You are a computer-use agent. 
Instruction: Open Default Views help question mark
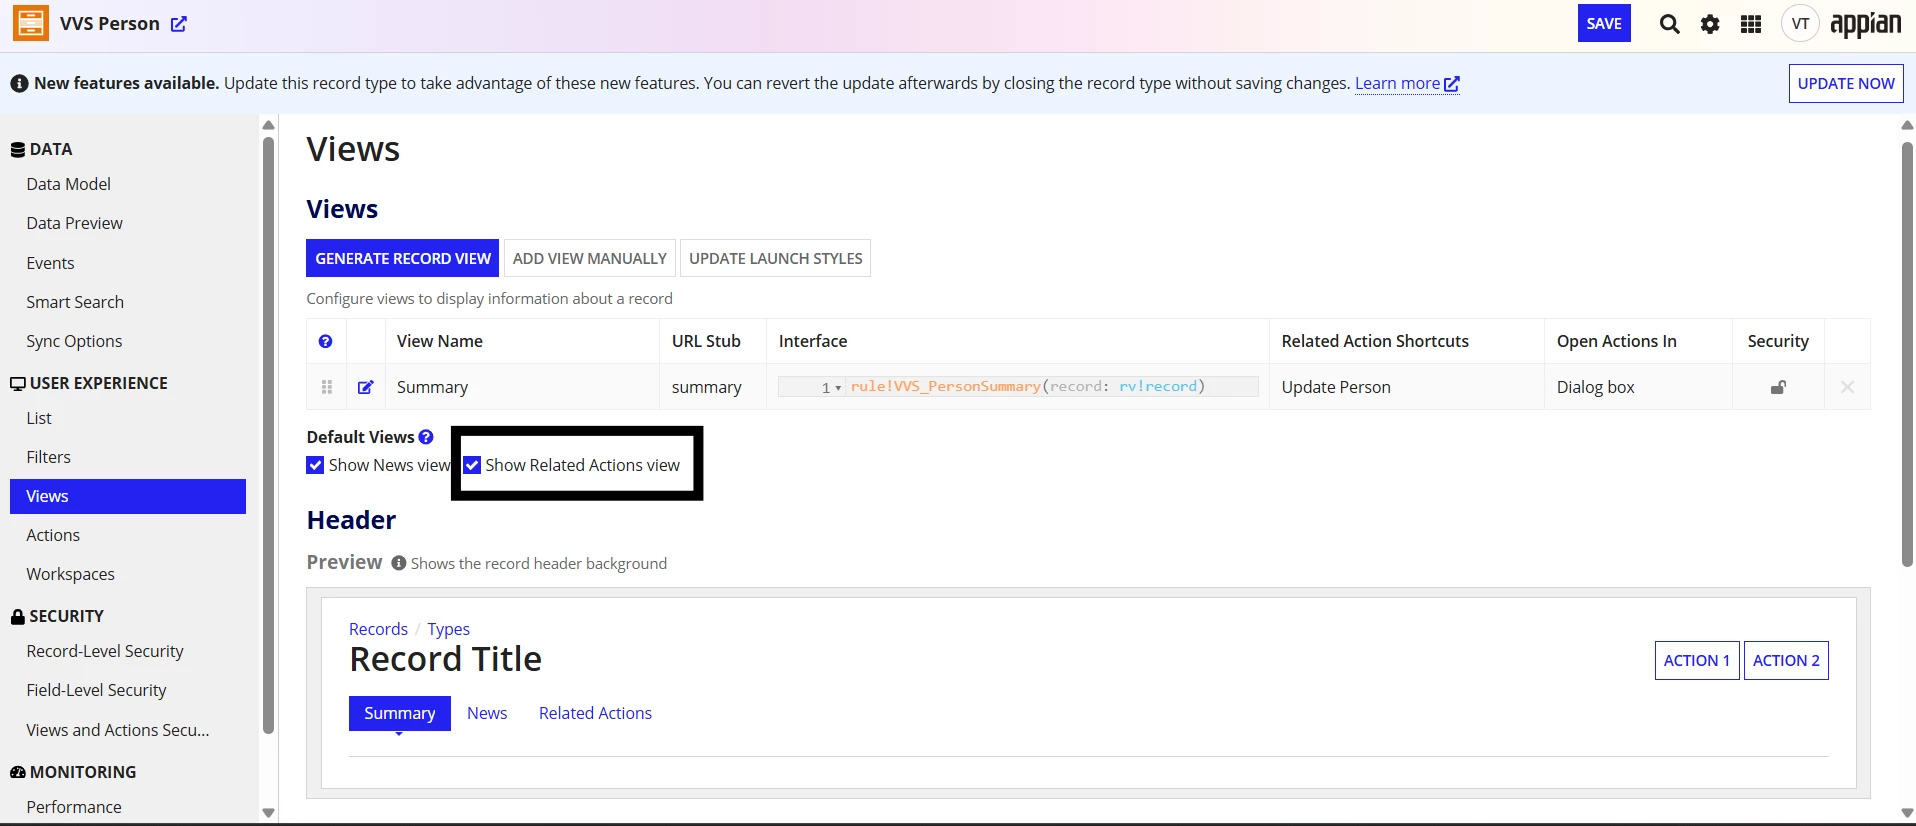point(426,437)
